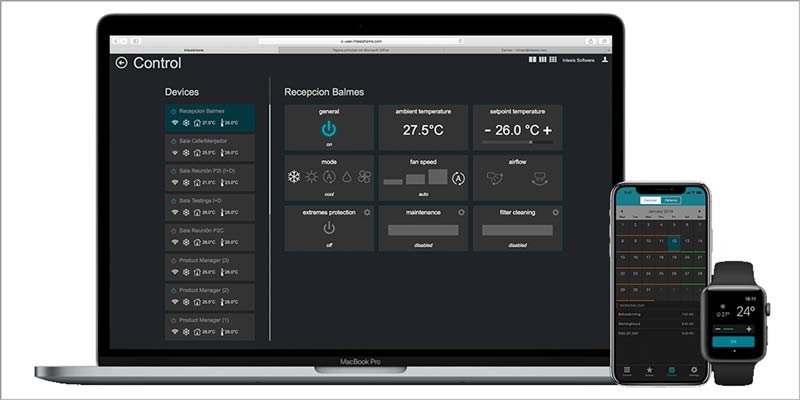Switch to the three-column layout view icon
Viewport: 800px width, 400px height.
click(x=542, y=60)
